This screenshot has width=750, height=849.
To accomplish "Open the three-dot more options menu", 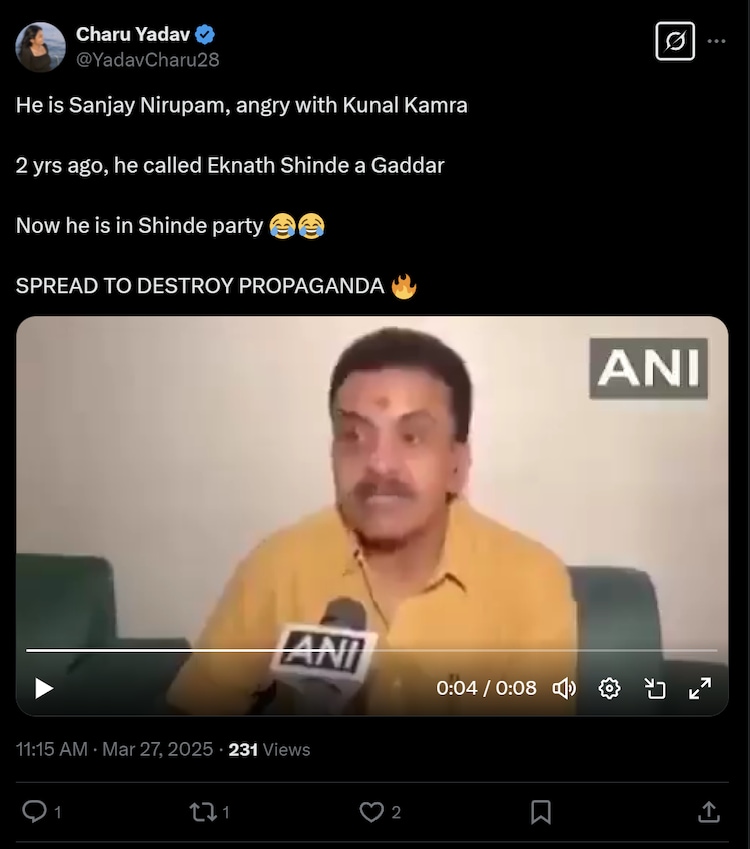I will 716,41.
